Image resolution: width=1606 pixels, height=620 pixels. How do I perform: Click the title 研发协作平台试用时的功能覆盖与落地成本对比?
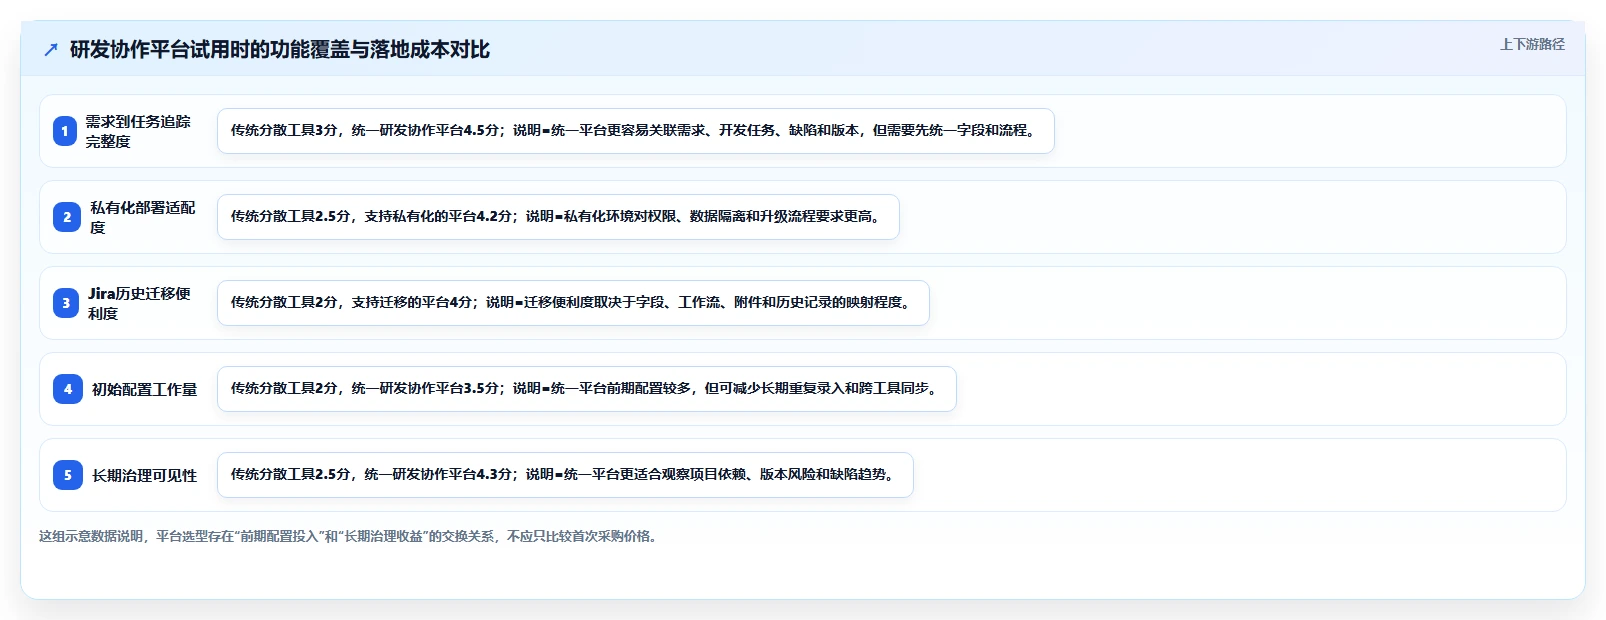tap(280, 50)
